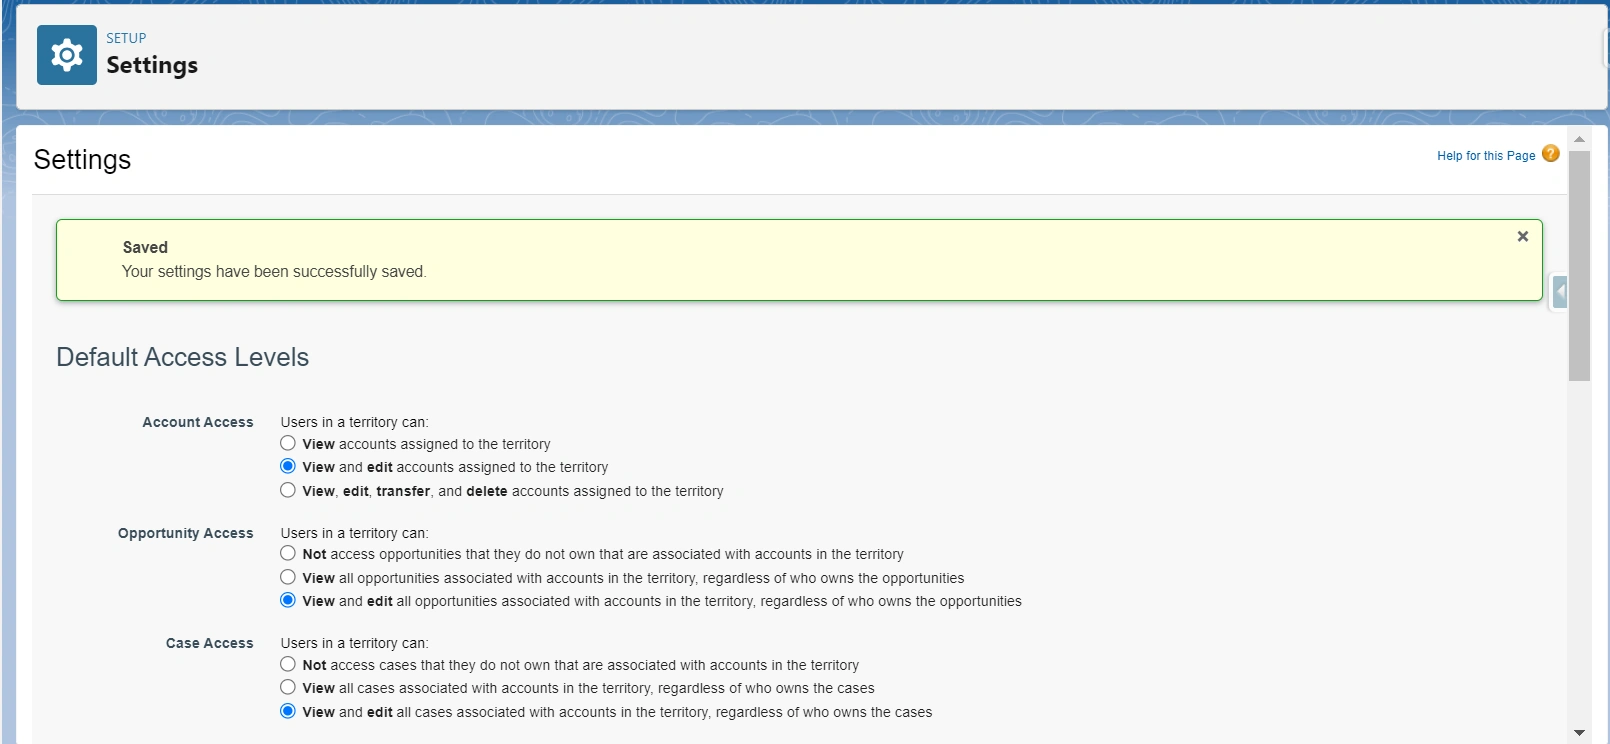This screenshot has height=744, width=1610.
Task: Click the scrollbar up arrow
Action: (x=1579, y=139)
